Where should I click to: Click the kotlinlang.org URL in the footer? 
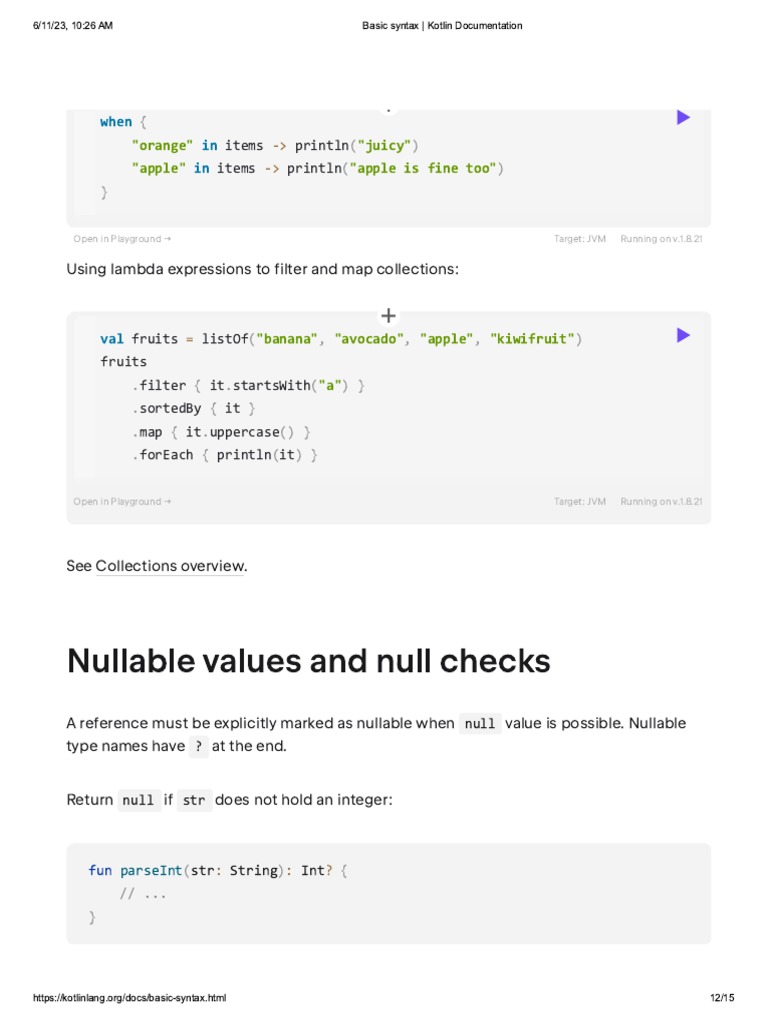coord(130,998)
